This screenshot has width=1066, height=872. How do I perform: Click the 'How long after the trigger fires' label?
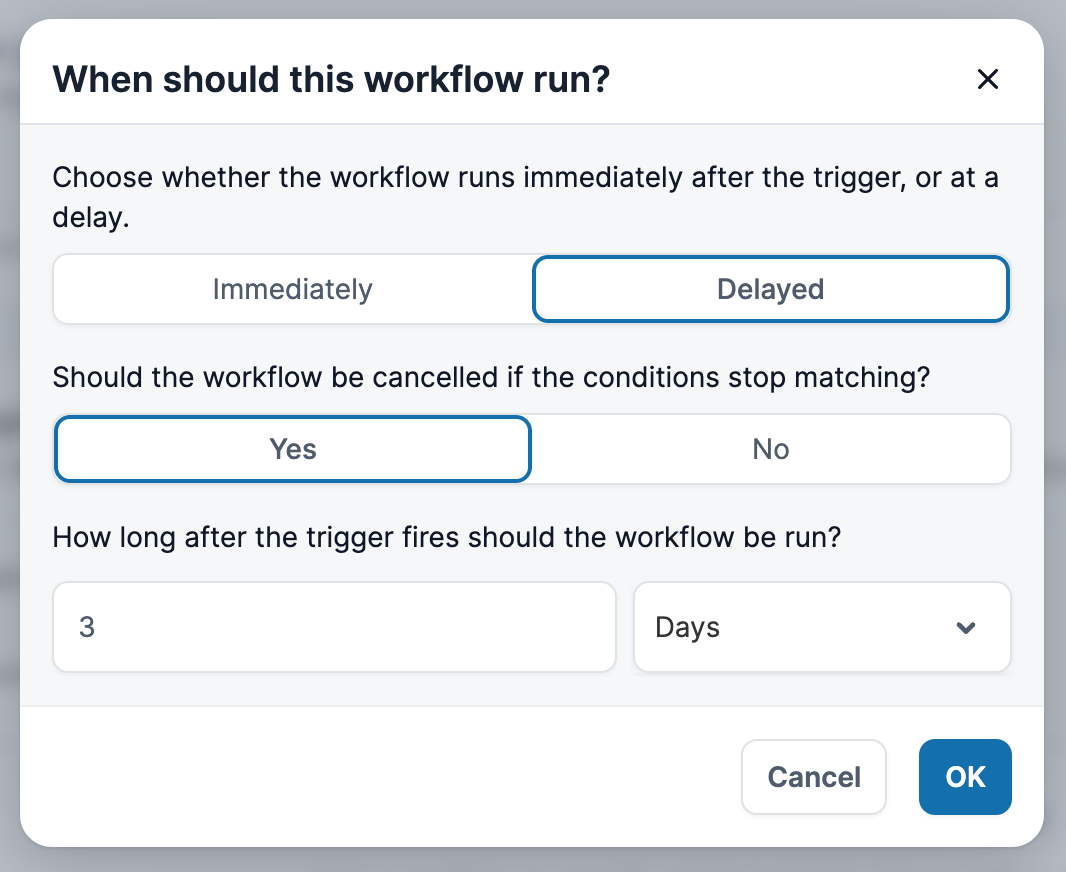coord(447,538)
